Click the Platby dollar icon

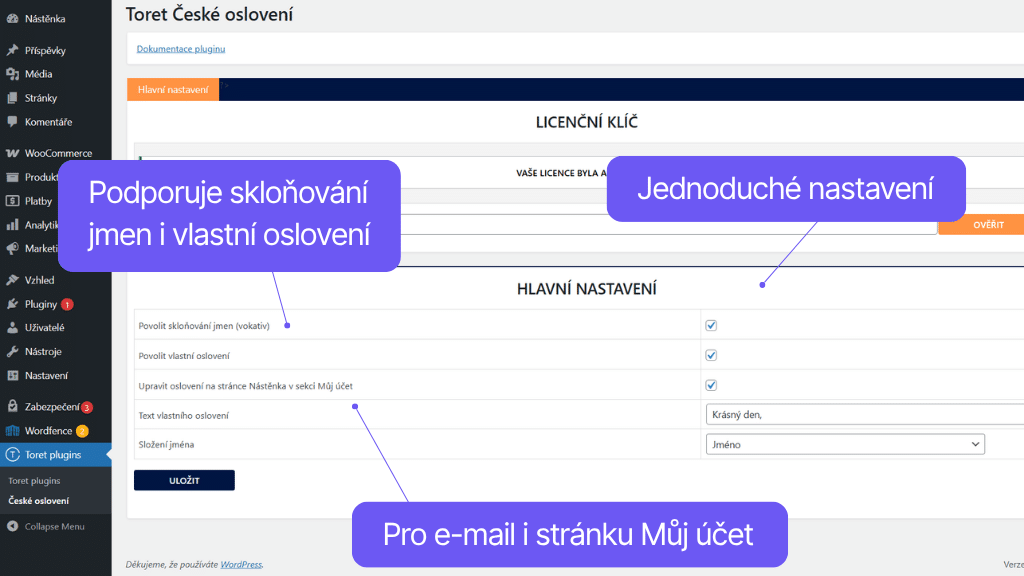(x=12, y=201)
